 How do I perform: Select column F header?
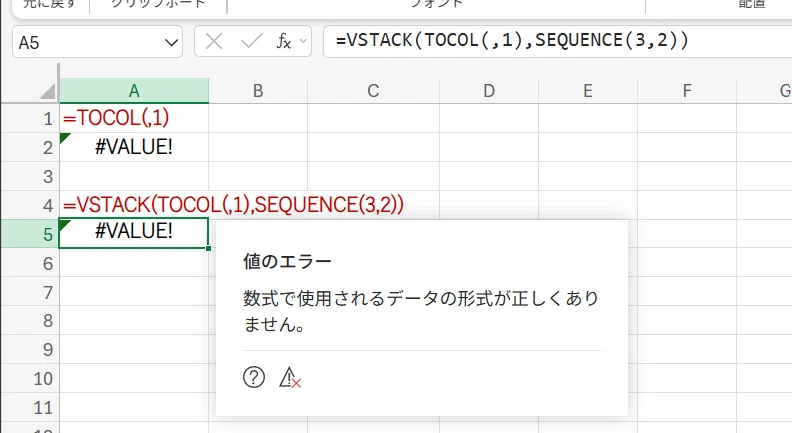pos(687,91)
